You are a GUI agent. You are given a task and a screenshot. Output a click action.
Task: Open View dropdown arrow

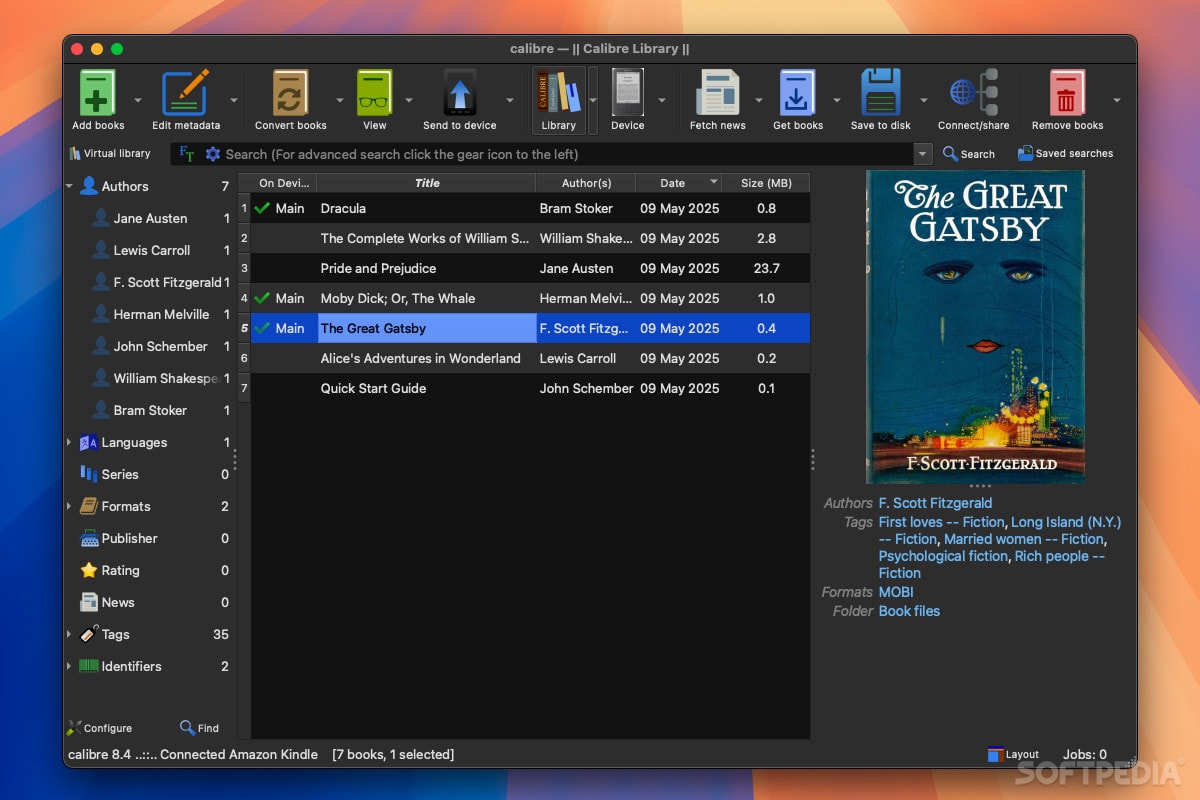pos(408,101)
